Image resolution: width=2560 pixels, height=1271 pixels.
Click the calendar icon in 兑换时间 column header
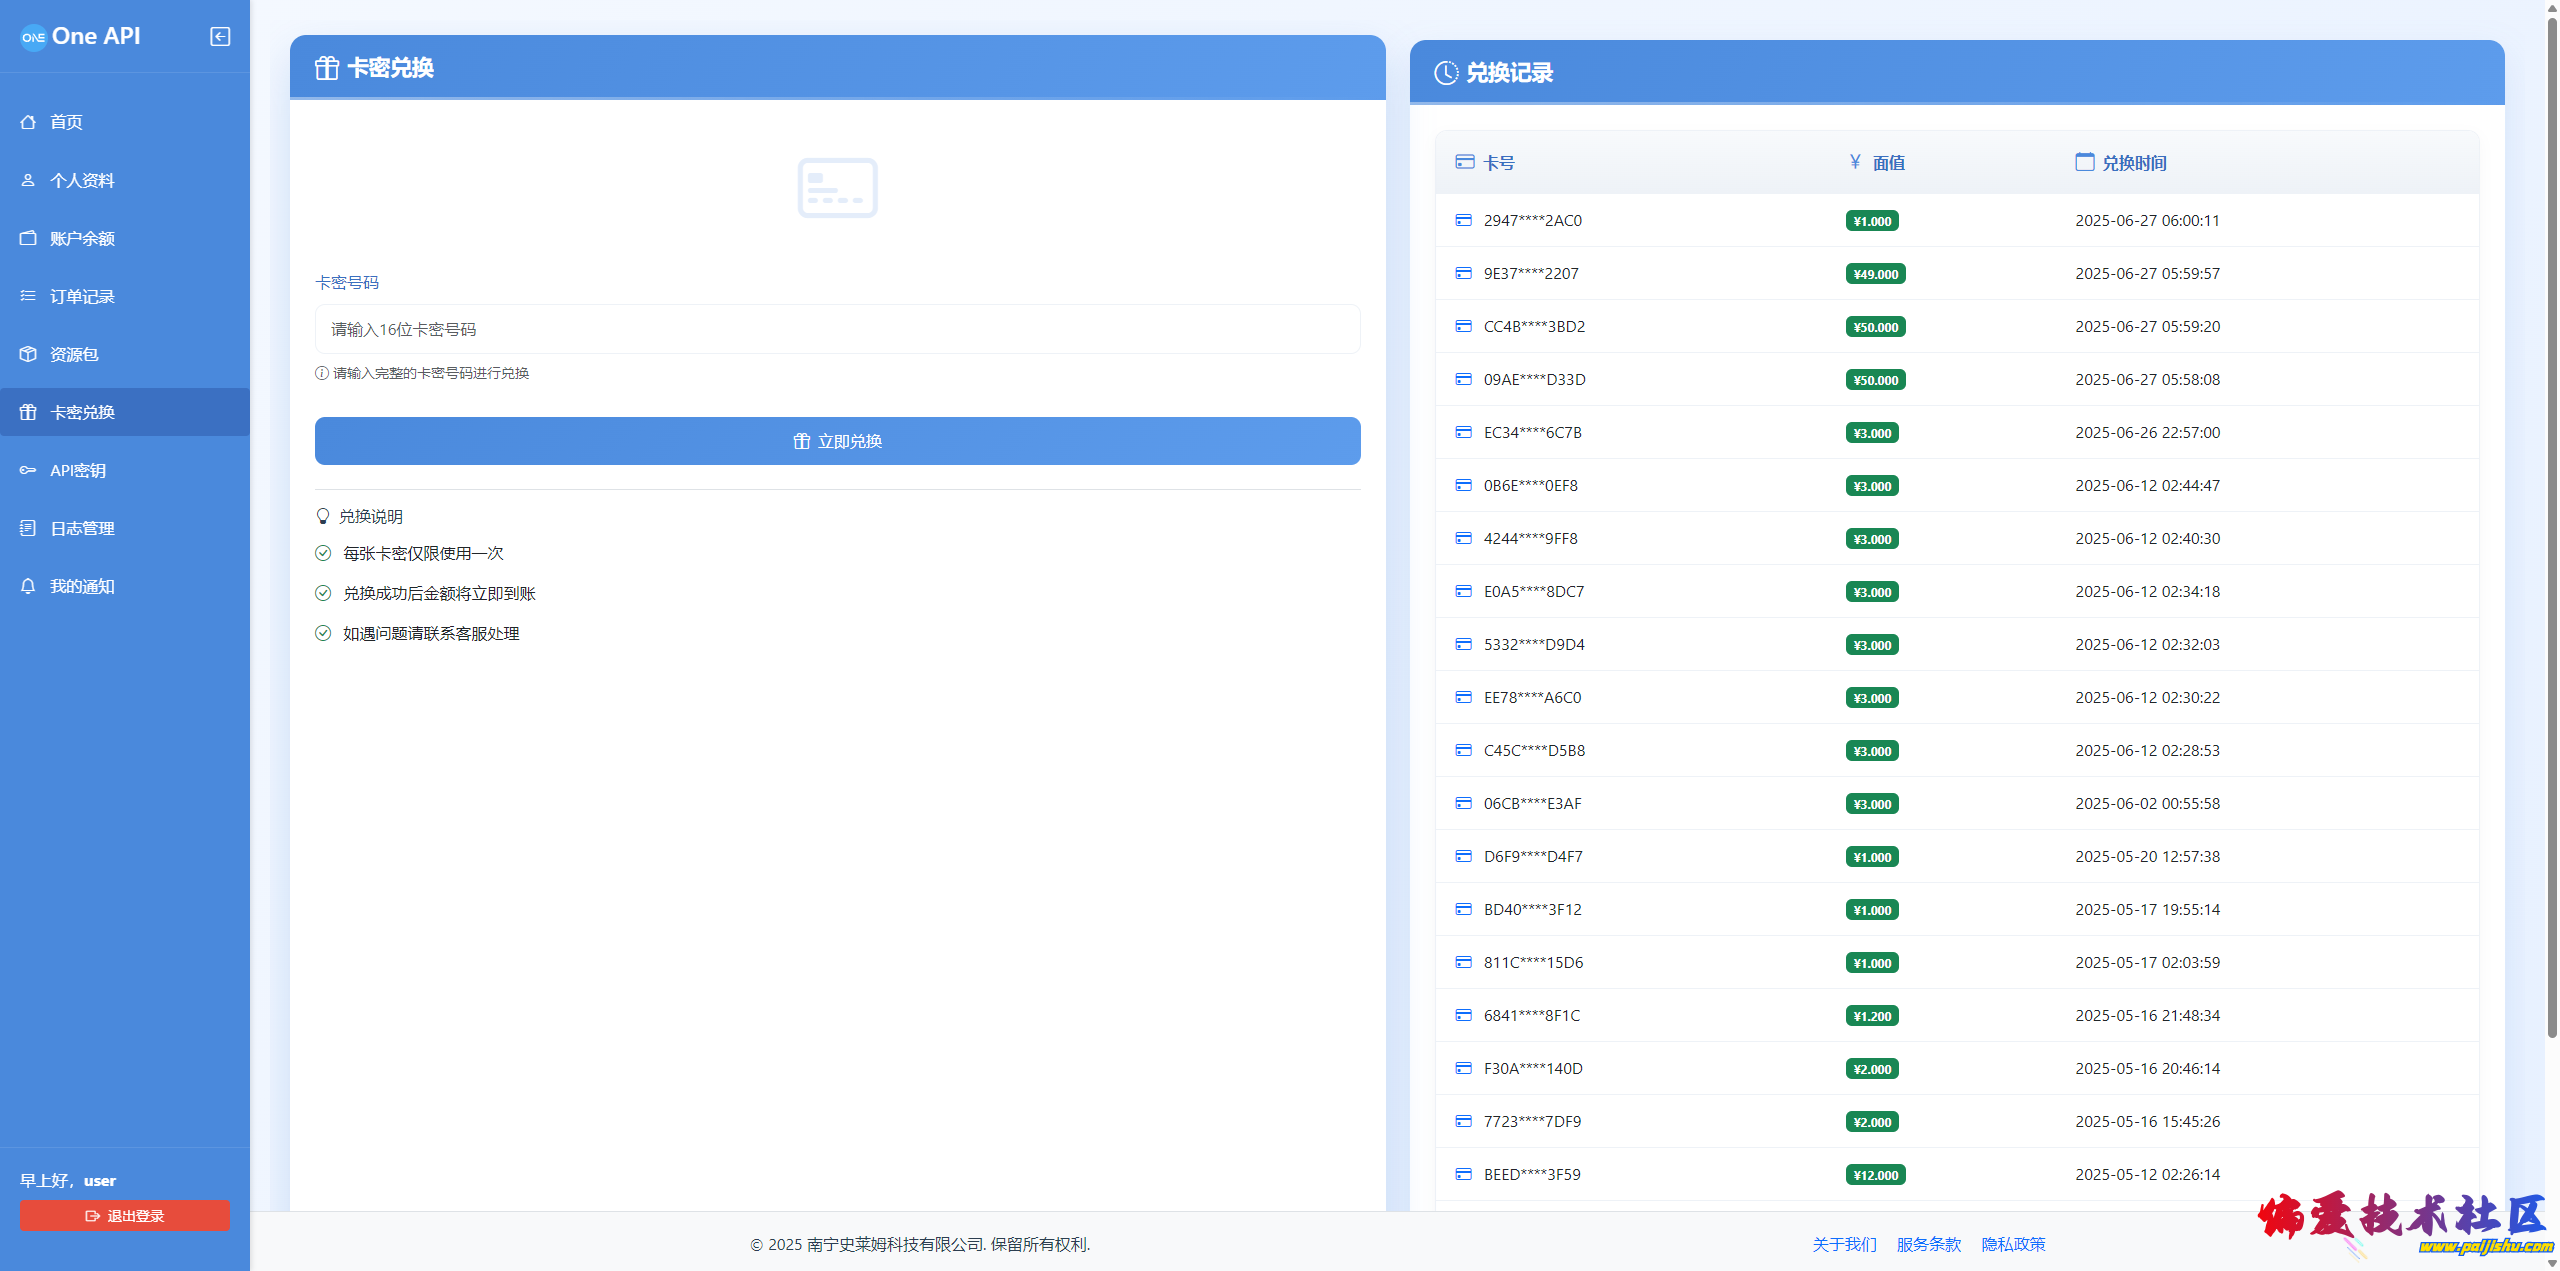point(2084,162)
